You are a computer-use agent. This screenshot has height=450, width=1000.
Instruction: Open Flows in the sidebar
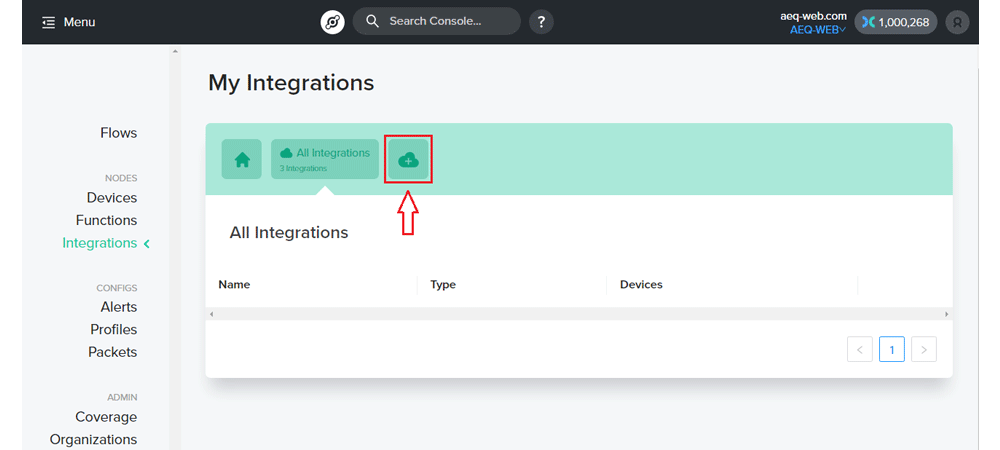(x=119, y=133)
